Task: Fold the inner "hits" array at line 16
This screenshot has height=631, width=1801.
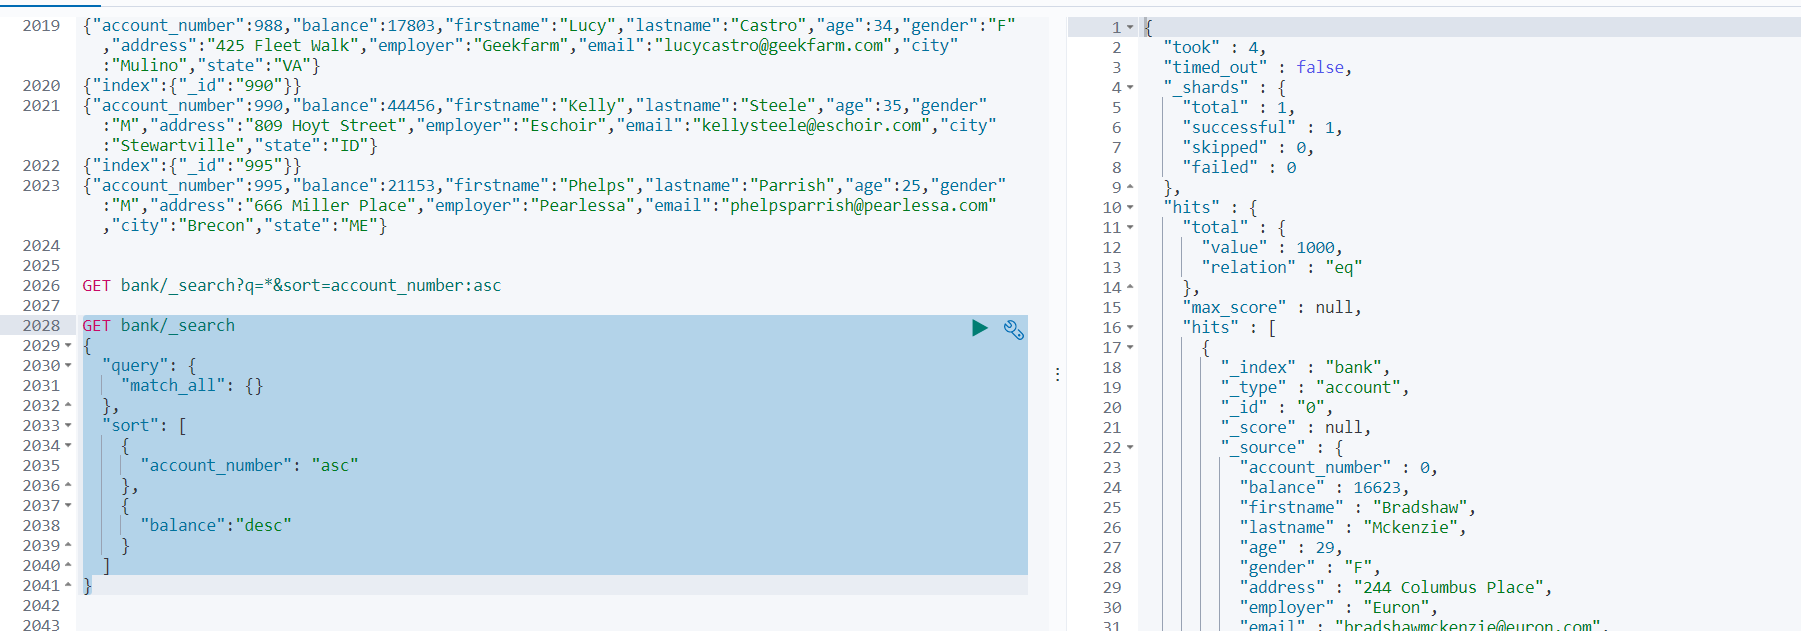Action: (1130, 328)
